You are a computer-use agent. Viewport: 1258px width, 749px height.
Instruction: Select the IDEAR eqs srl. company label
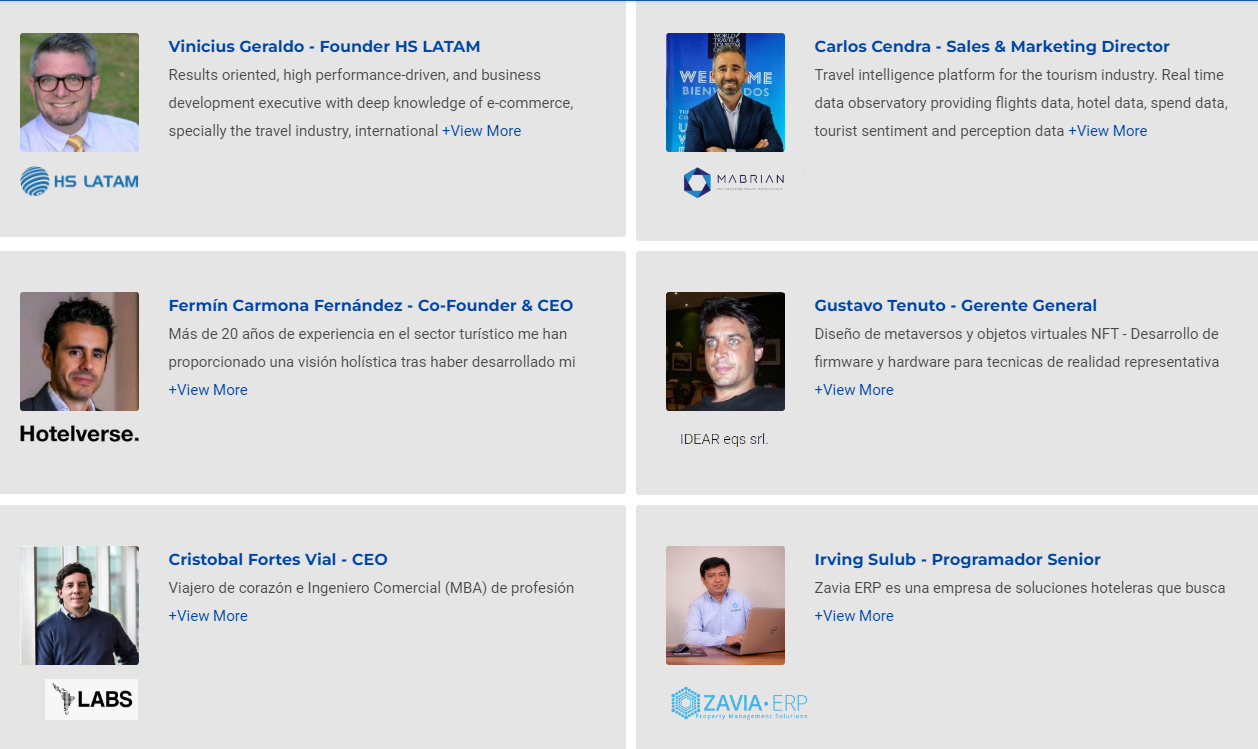[724, 439]
